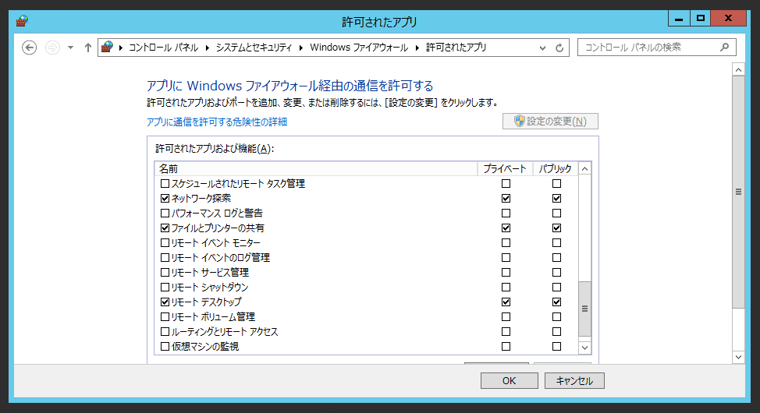The width and height of the screenshot is (760, 413).
Task: Click the window title bar firewall icon
Action: [22, 21]
